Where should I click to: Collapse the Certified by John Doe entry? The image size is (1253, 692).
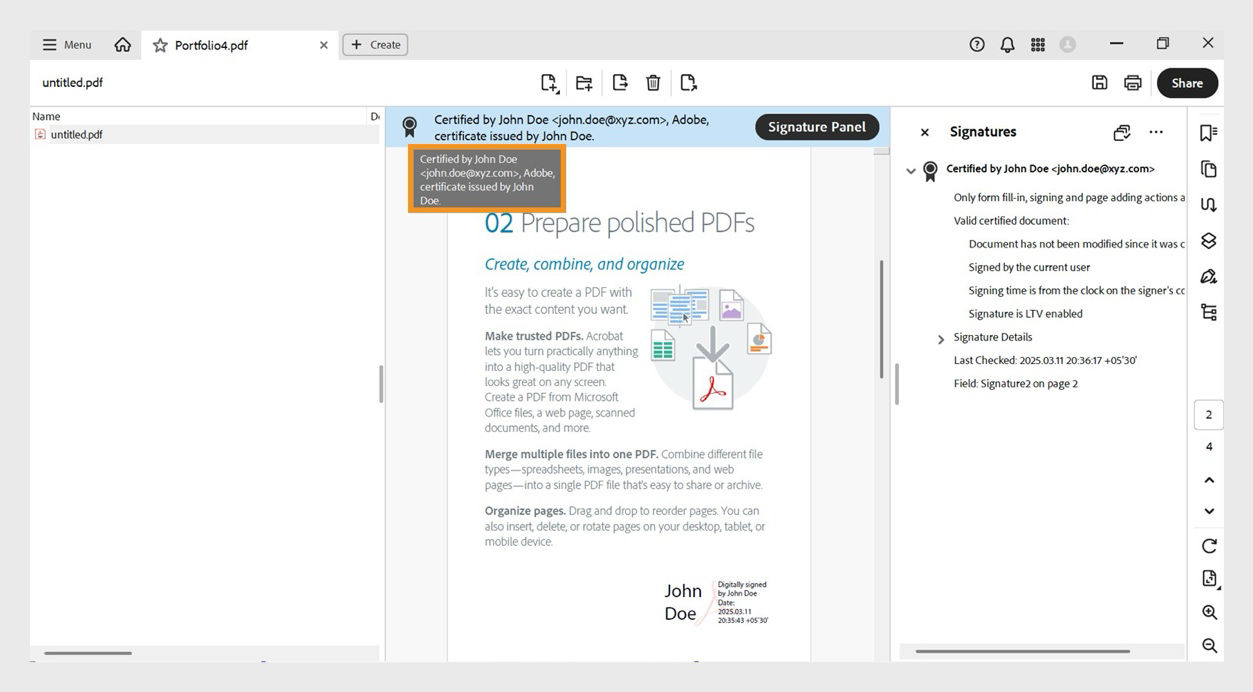tap(911, 170)
